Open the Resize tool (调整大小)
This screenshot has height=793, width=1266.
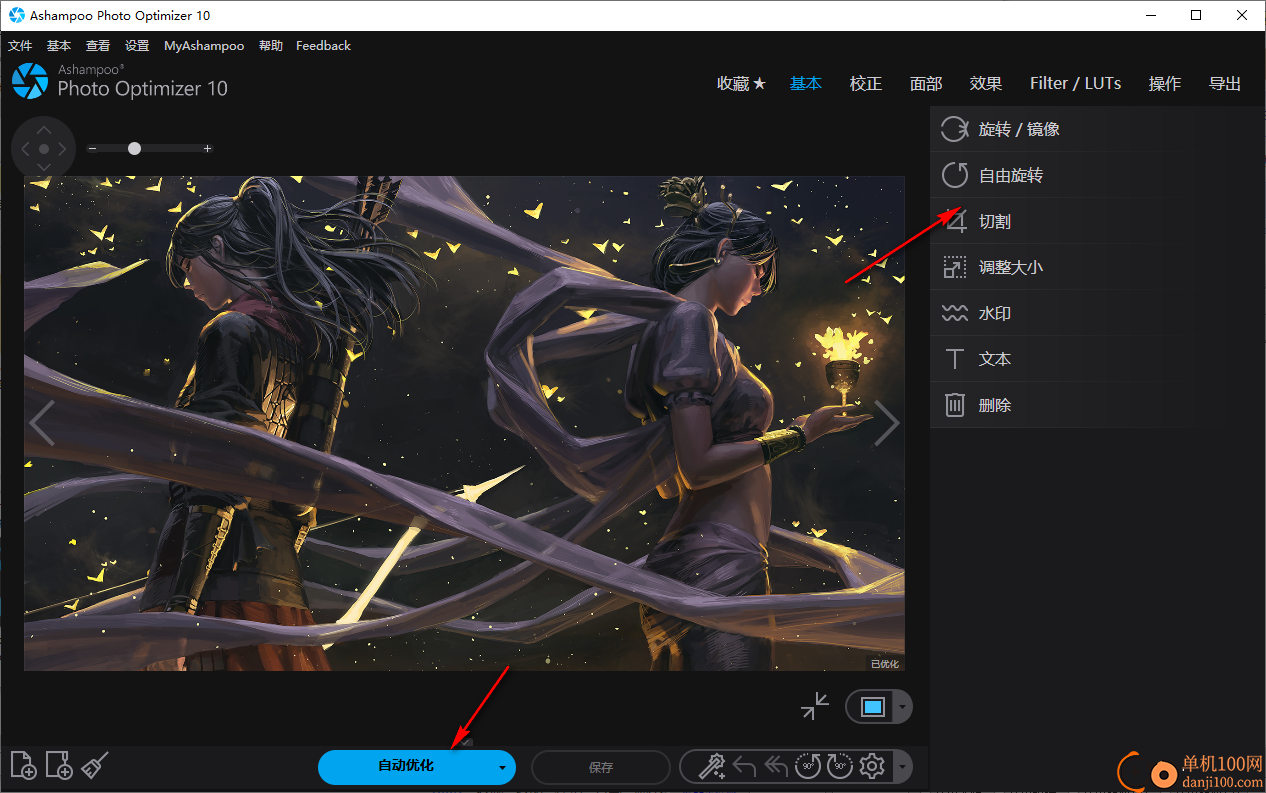[1096, 267]
